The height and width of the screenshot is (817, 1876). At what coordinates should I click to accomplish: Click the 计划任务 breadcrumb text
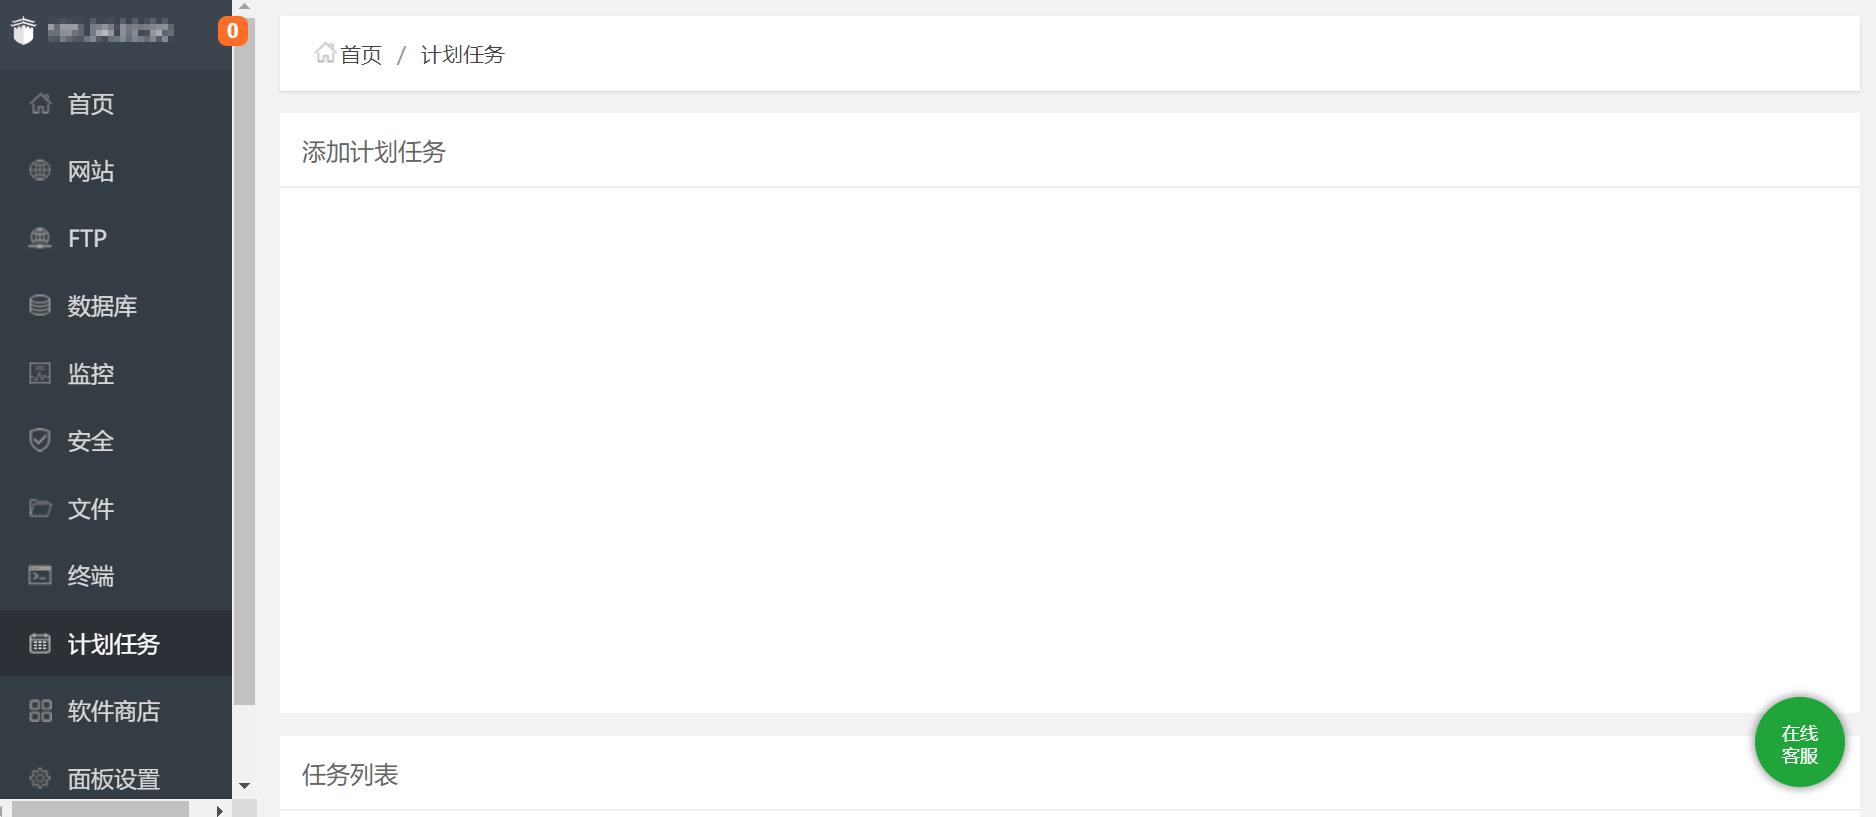click(463, 54)
